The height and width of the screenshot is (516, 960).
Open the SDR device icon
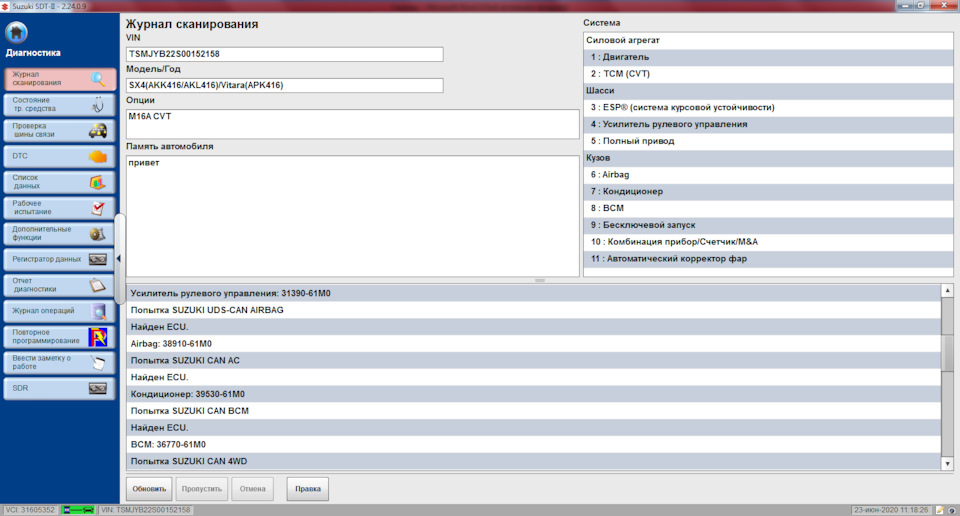click(98, 389)
